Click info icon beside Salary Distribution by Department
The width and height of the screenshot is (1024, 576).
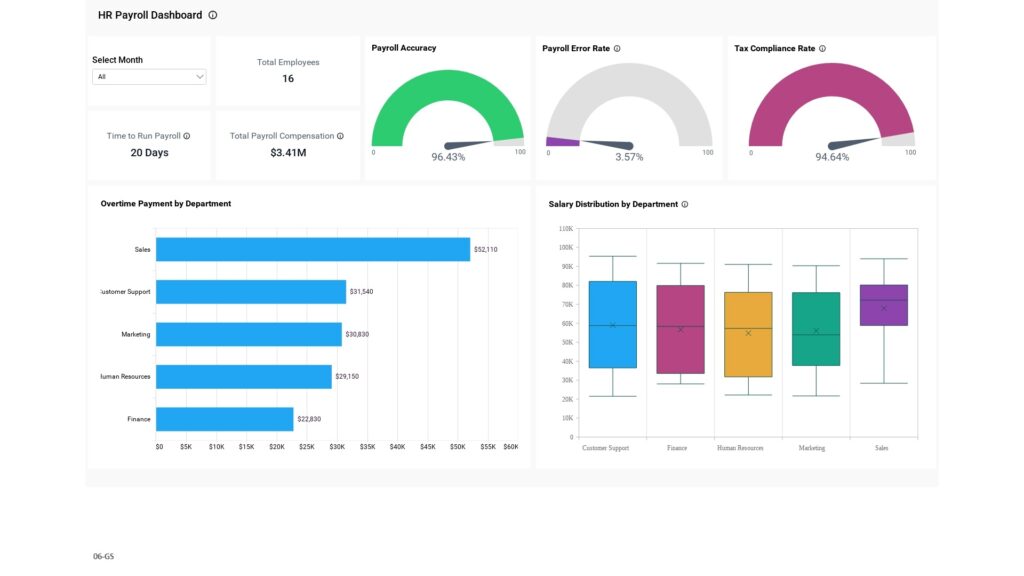[684, 204]
